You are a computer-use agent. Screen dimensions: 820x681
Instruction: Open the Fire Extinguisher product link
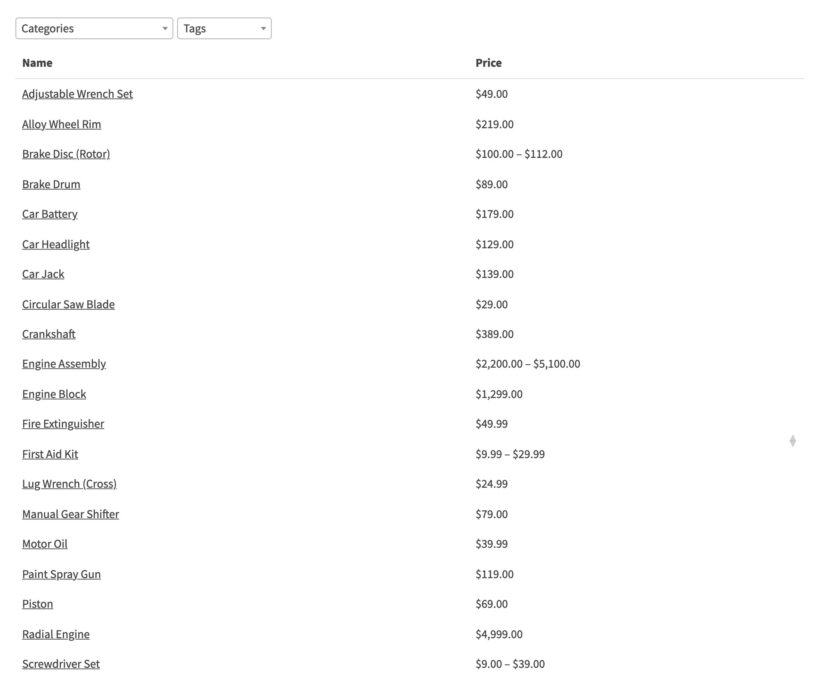pyautogui.click(x=63, y=424)
